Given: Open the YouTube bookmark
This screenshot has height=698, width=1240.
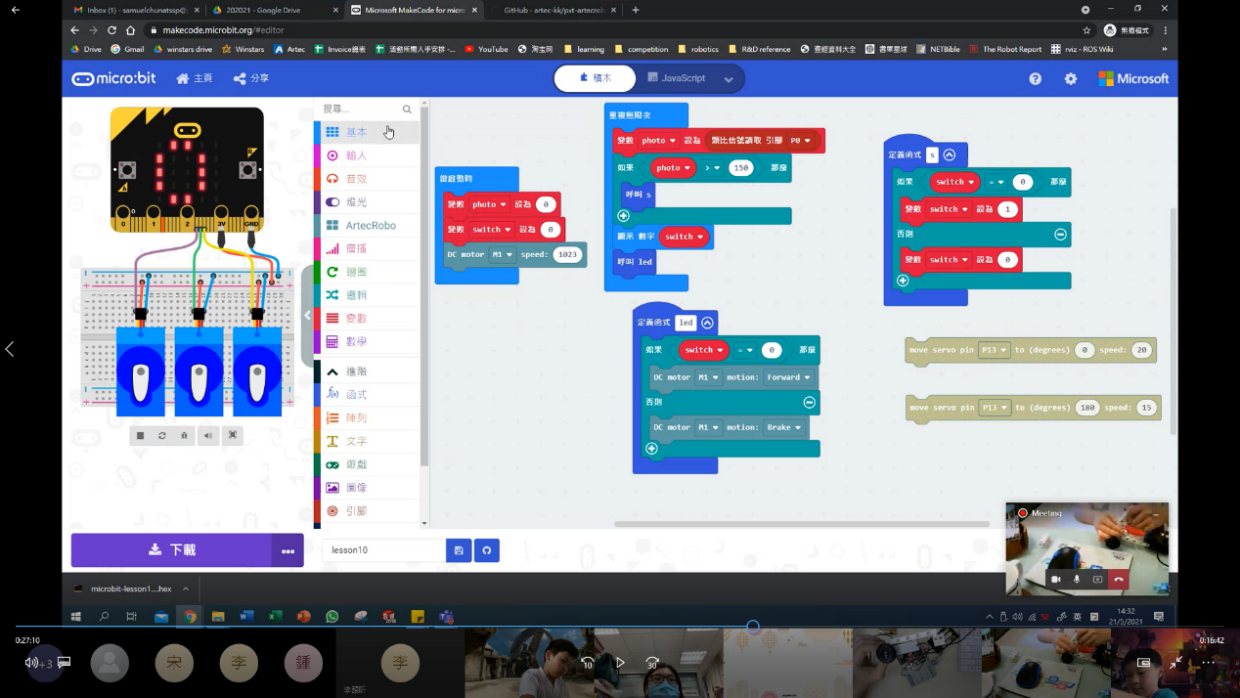Looking at the screenshot, I should (x=486, y=49).
